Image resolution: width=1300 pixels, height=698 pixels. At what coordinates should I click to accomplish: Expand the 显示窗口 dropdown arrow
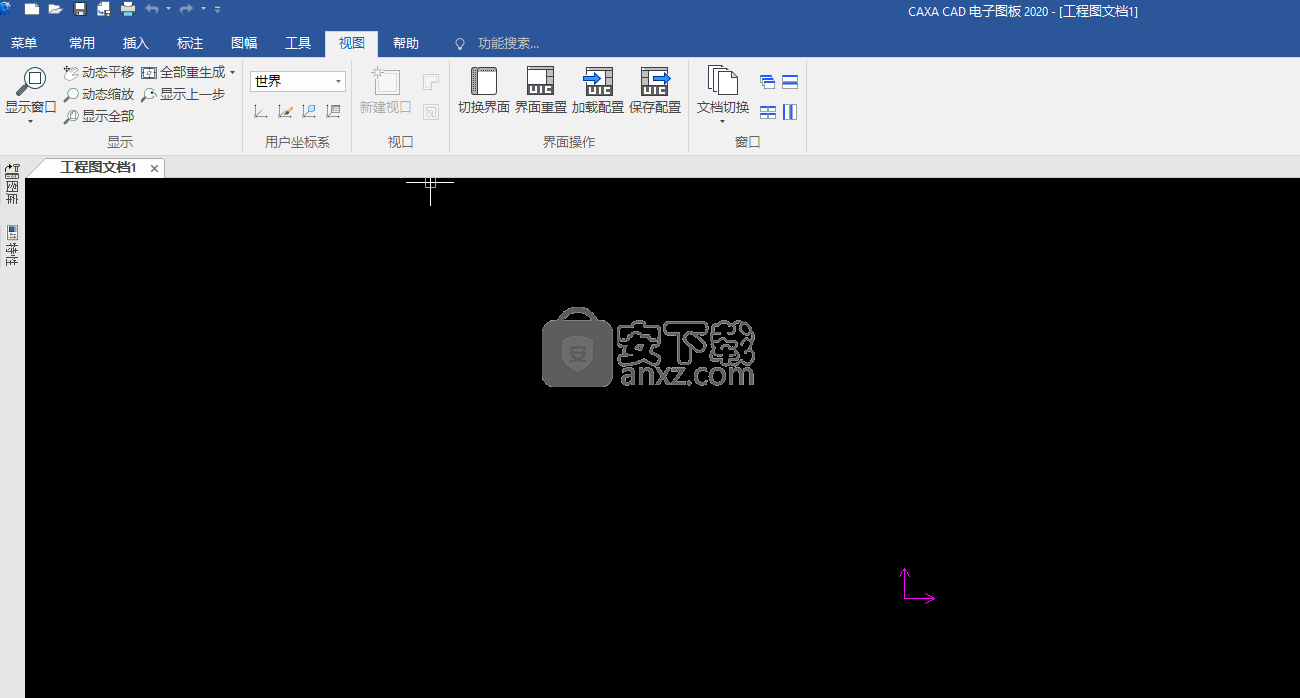31,121
